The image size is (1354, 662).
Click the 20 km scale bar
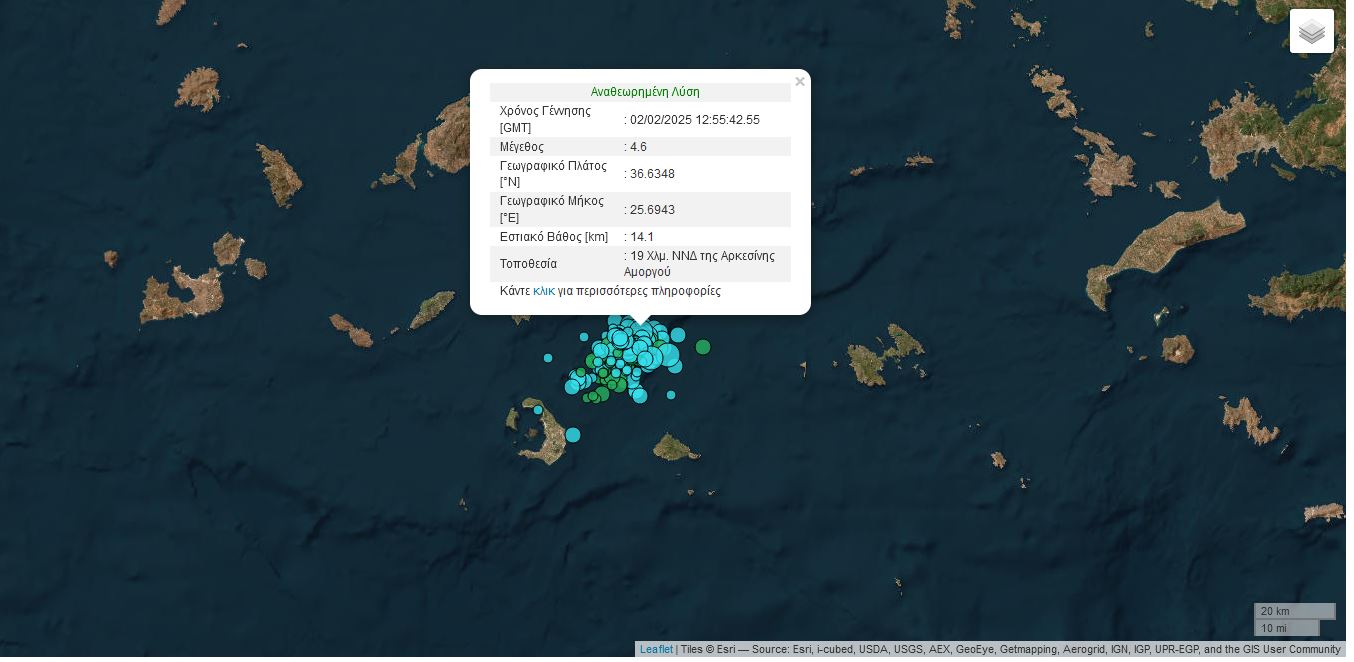pos(1294,611)
